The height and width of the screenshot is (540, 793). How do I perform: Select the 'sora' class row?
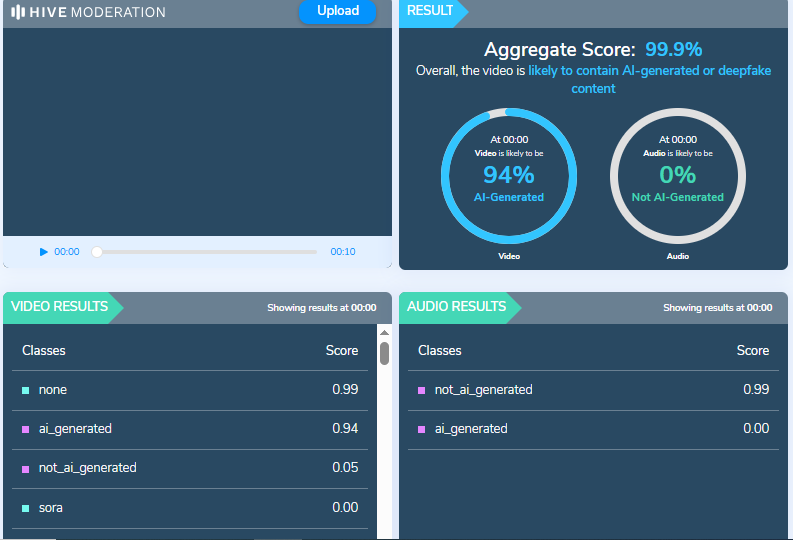coord(190,508)
